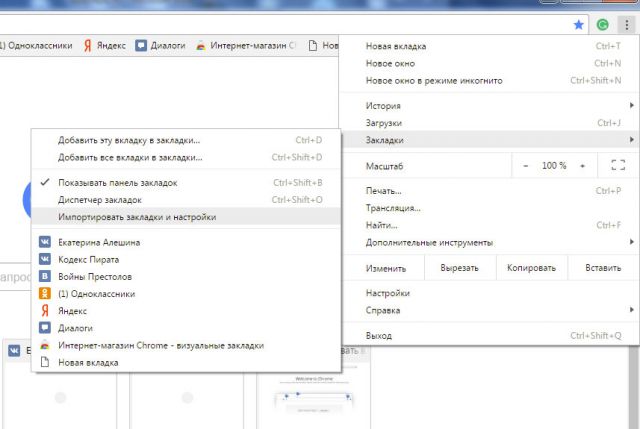Click the 100 % zoom value
This screenshot has height=429, width=640.
coord(554,165)
